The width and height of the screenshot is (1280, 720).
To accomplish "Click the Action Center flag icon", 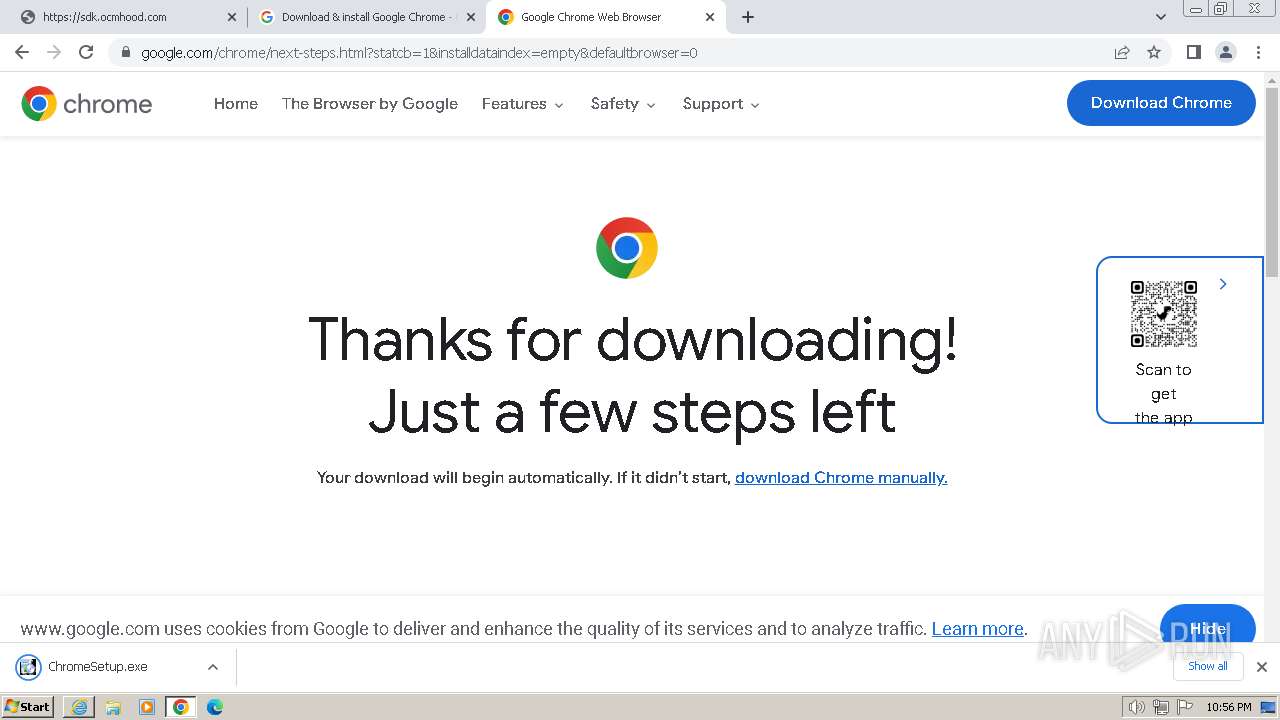I will pyautogui.click(x=1183, y=707).
